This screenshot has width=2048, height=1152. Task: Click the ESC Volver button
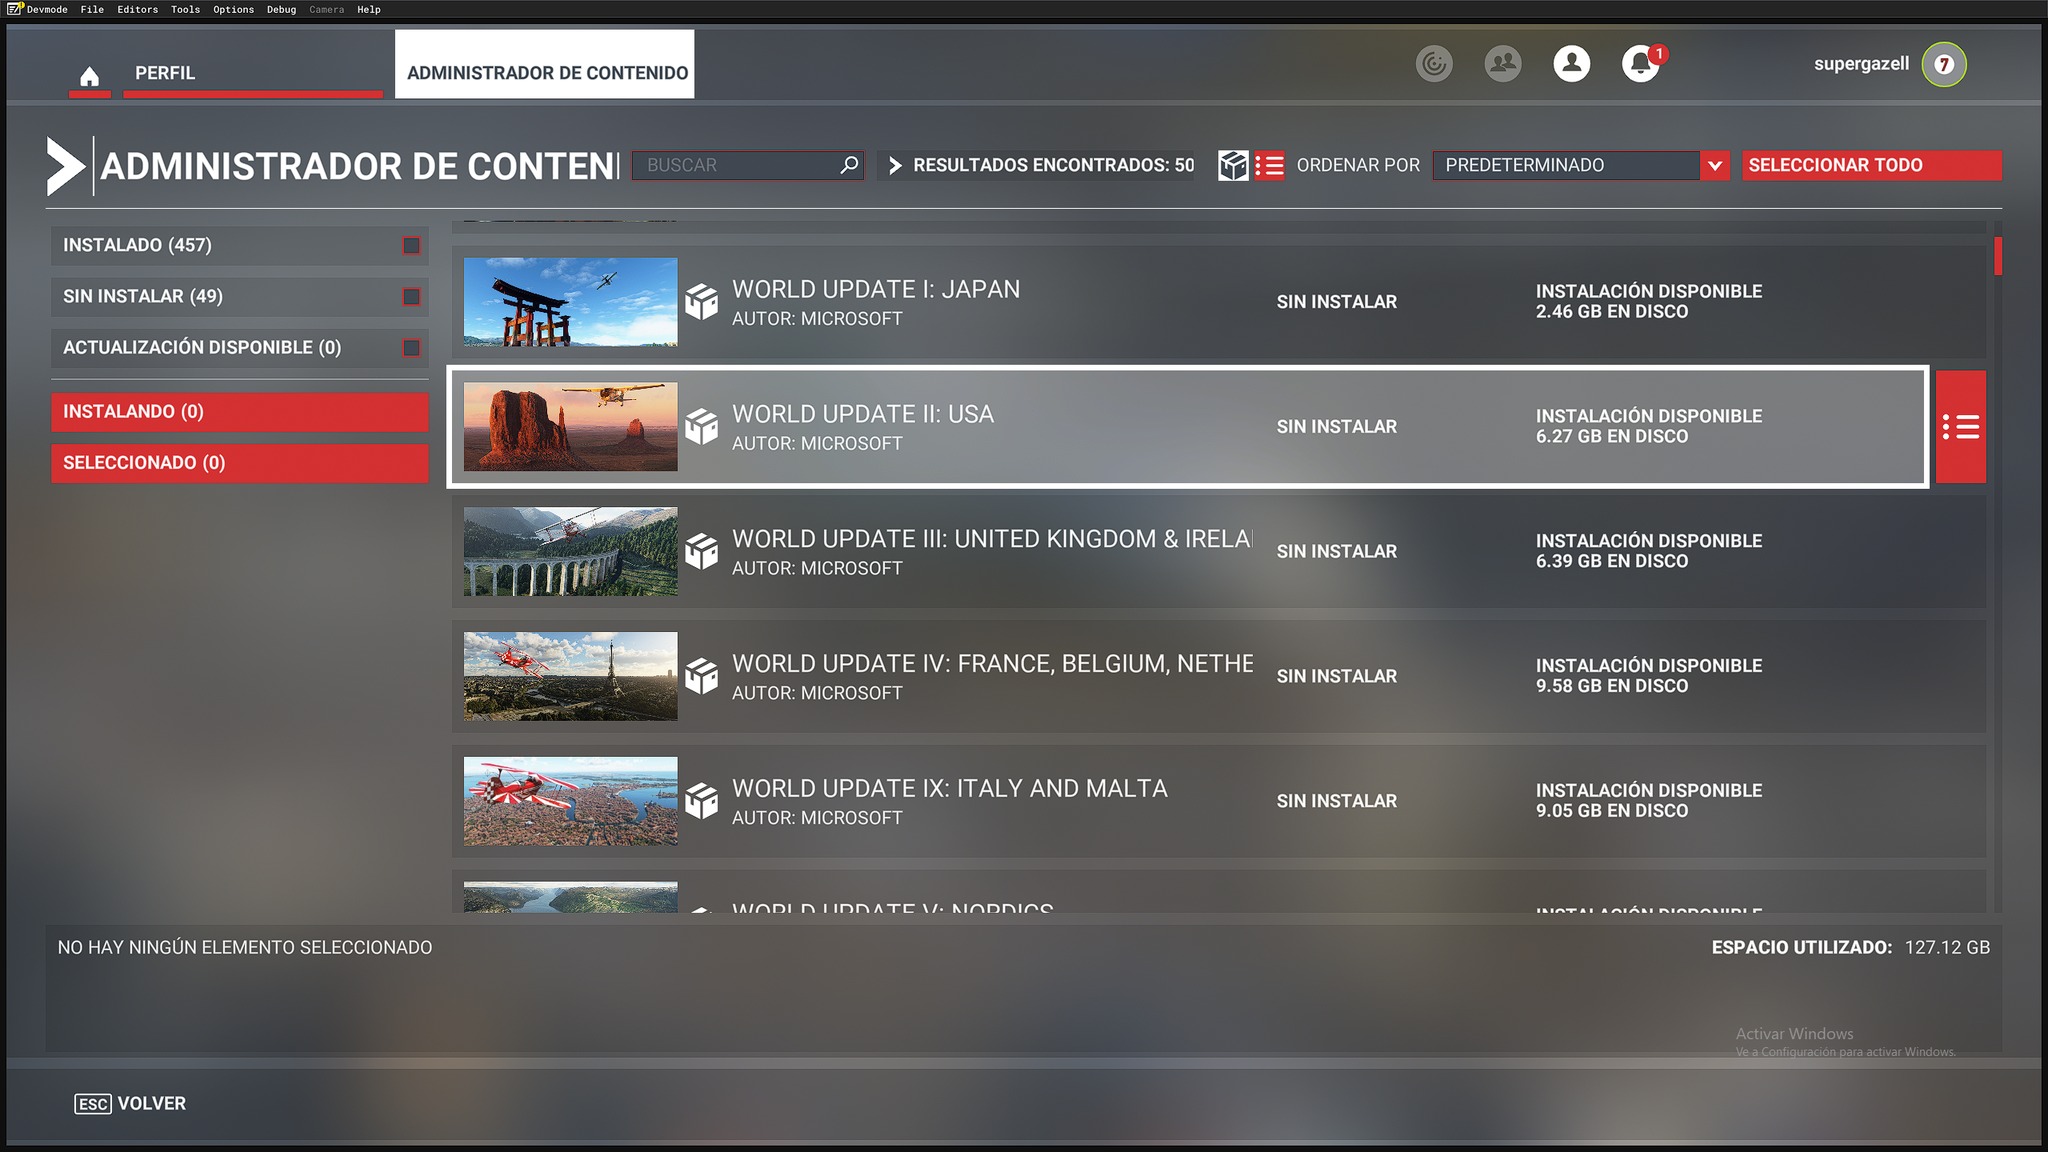130,1104
